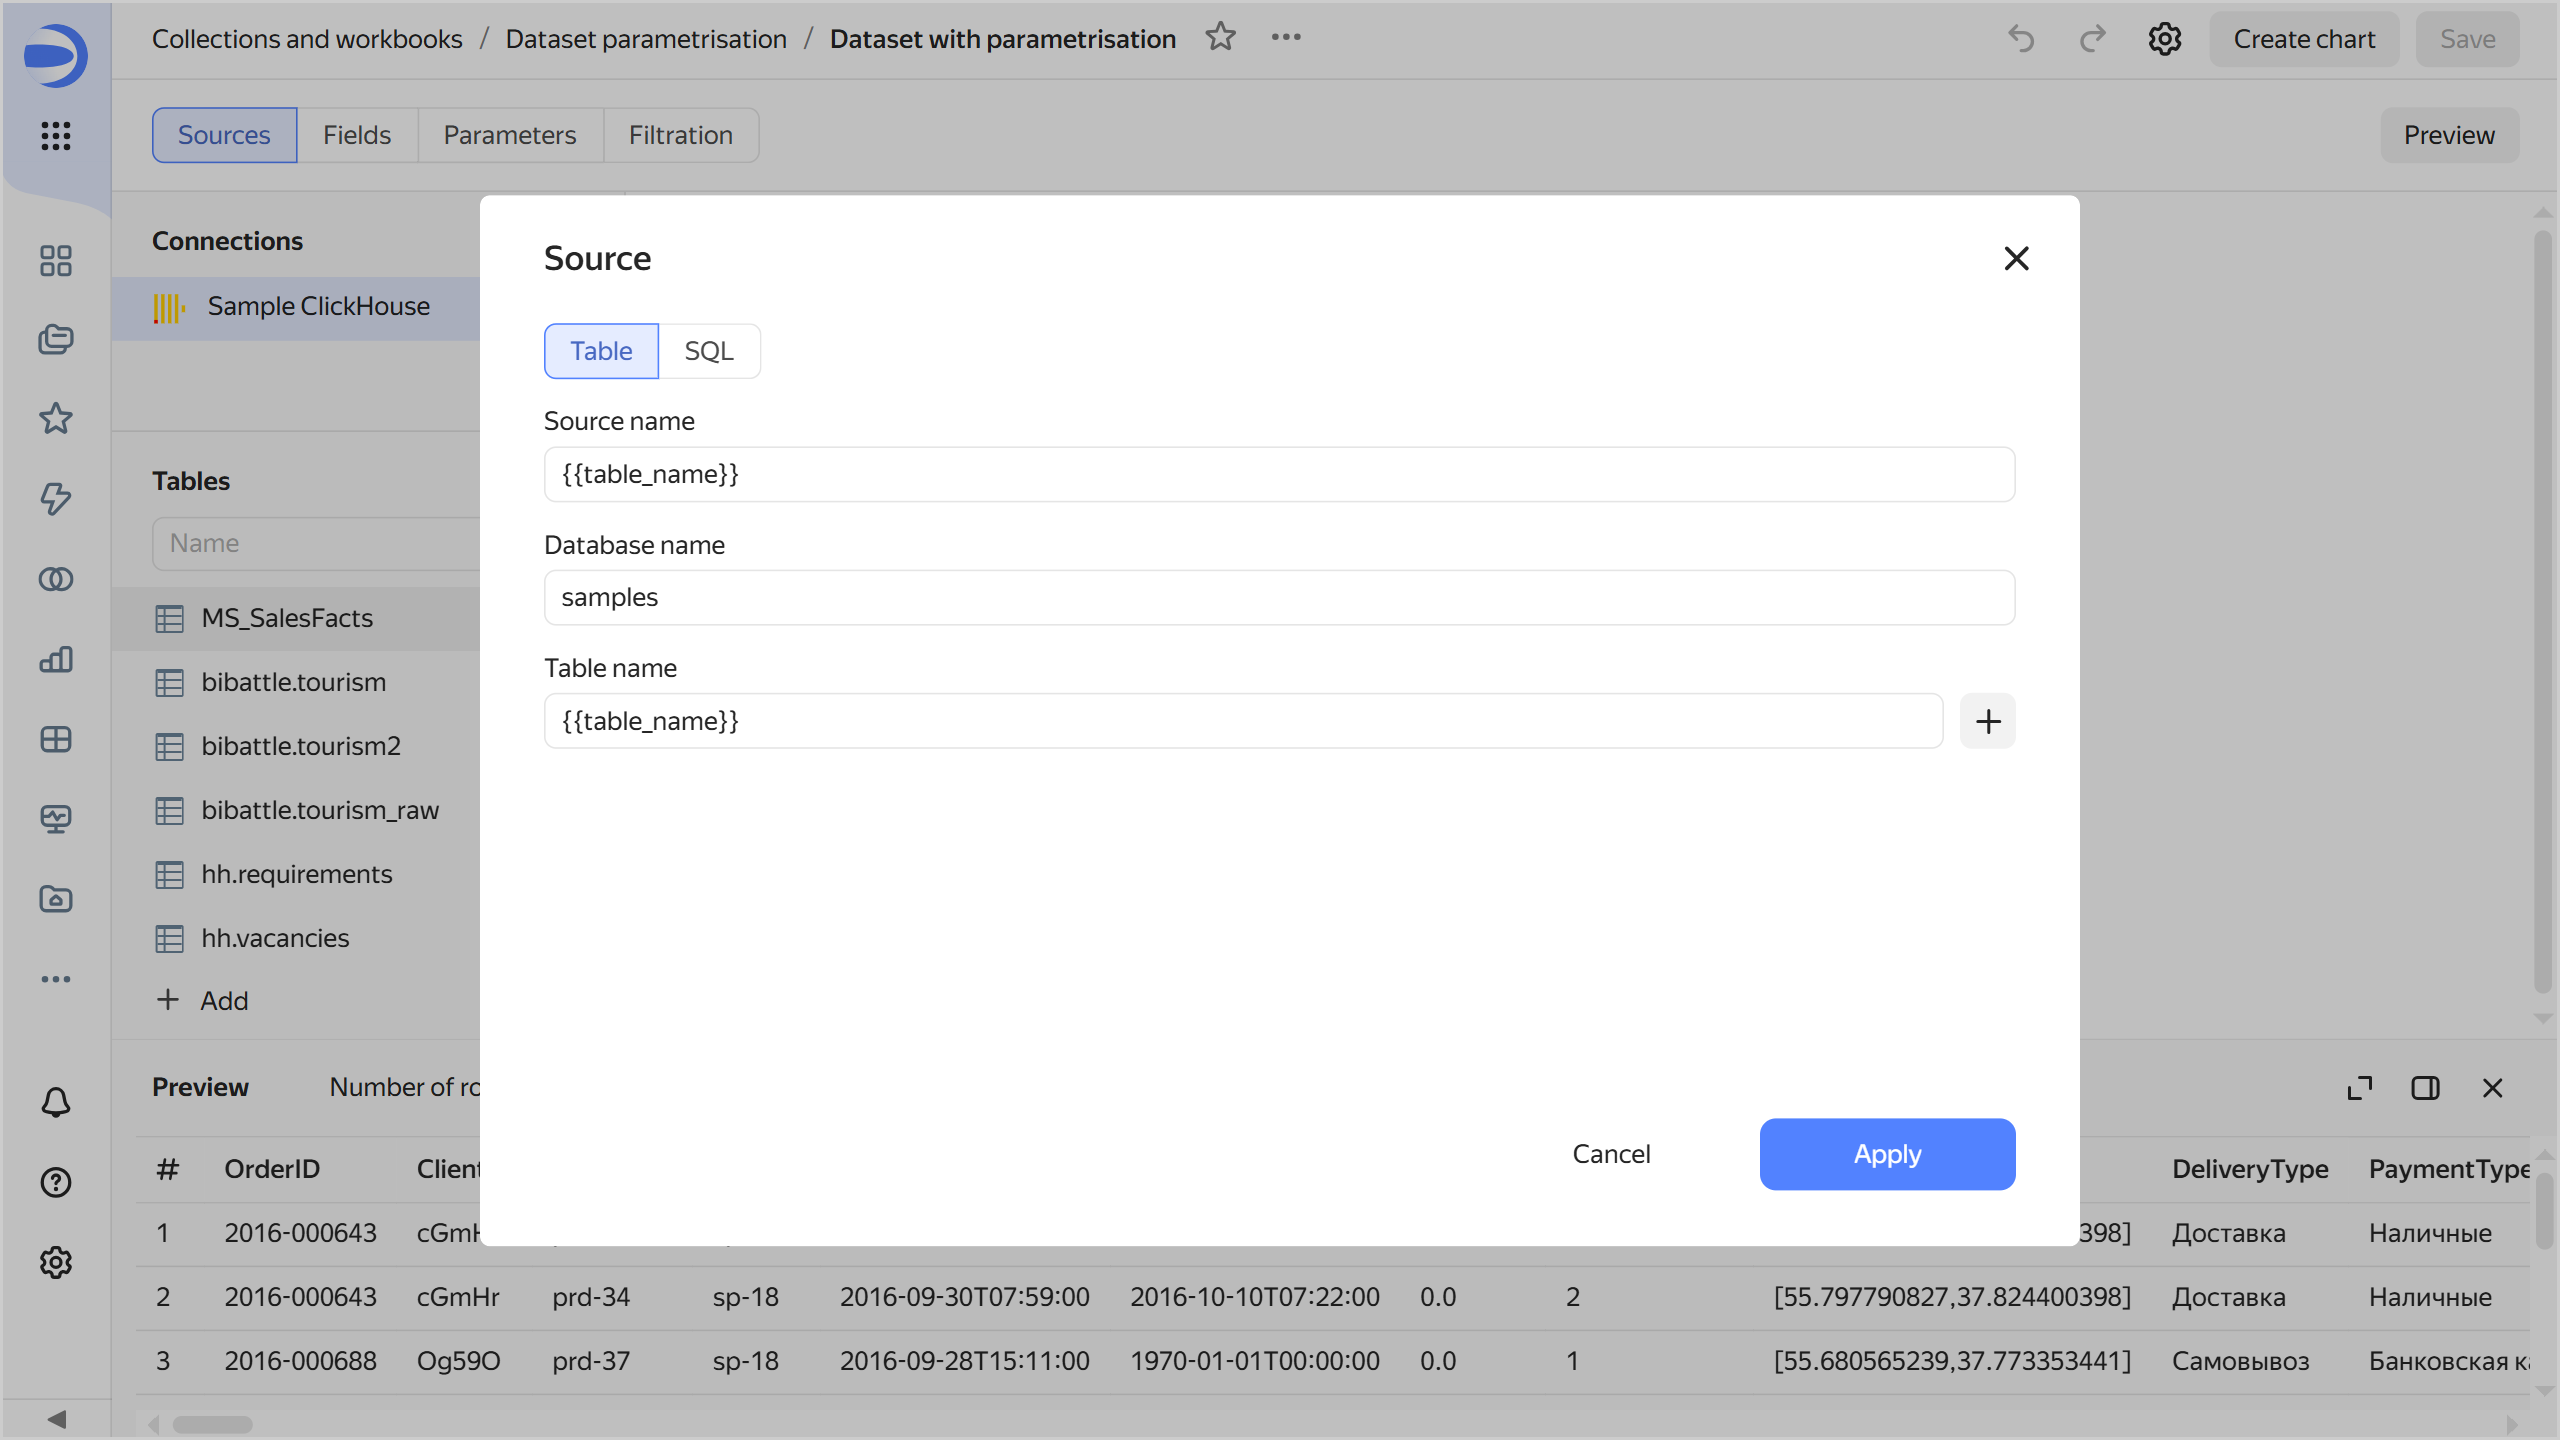
Task: Click the redo arrow icon
Action: click(2092, 39)
